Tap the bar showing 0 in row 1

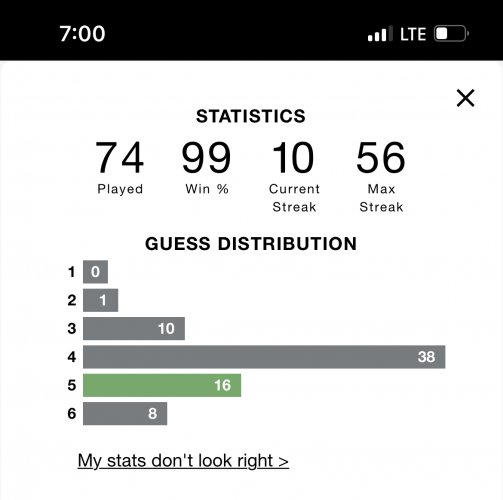click(95, 272)
